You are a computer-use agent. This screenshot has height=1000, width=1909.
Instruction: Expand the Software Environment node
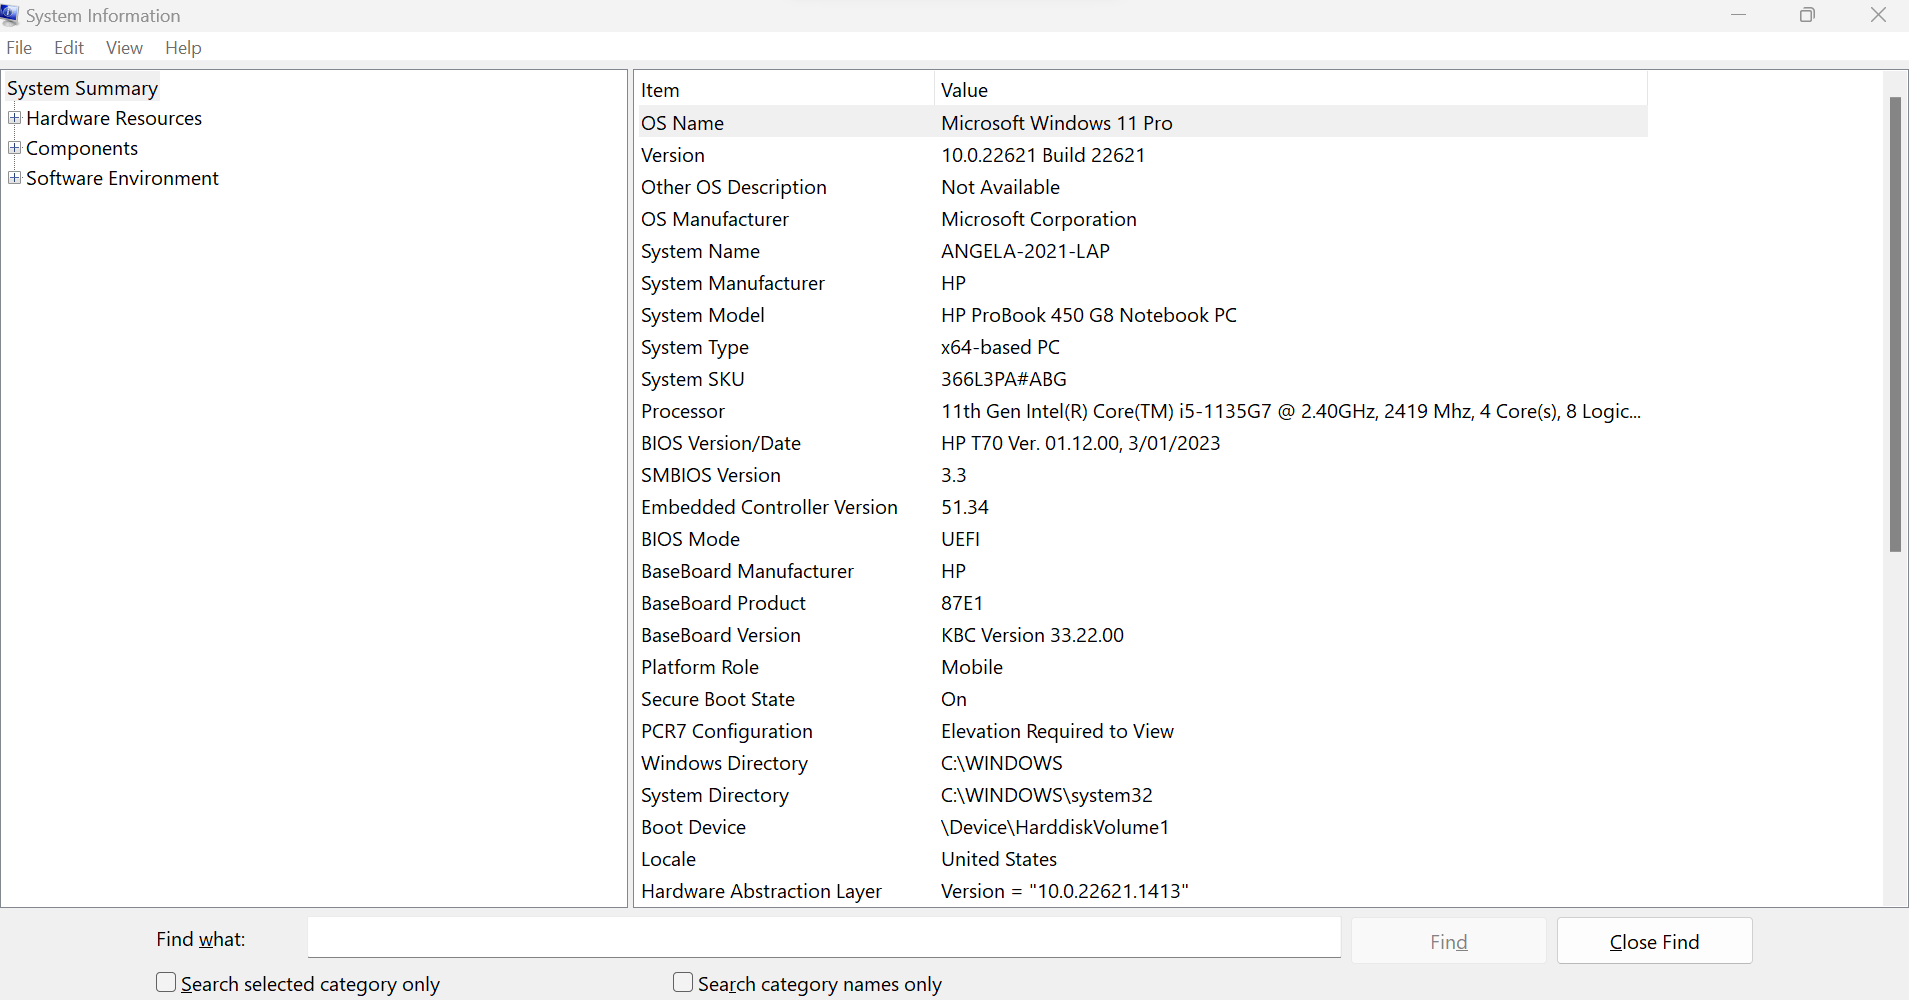coord(14,178)
